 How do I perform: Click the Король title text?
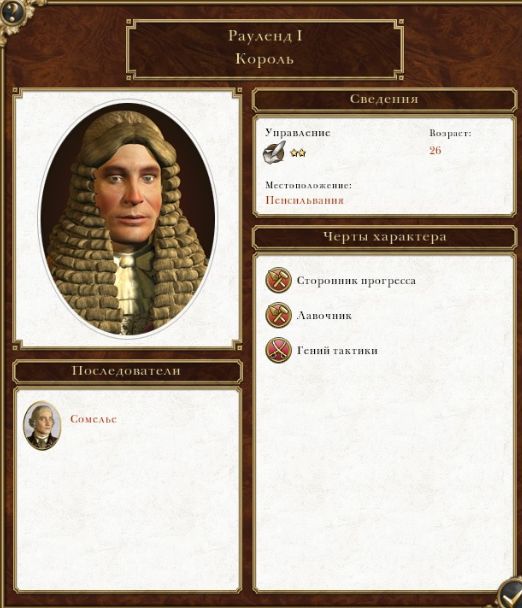(265, 59)
